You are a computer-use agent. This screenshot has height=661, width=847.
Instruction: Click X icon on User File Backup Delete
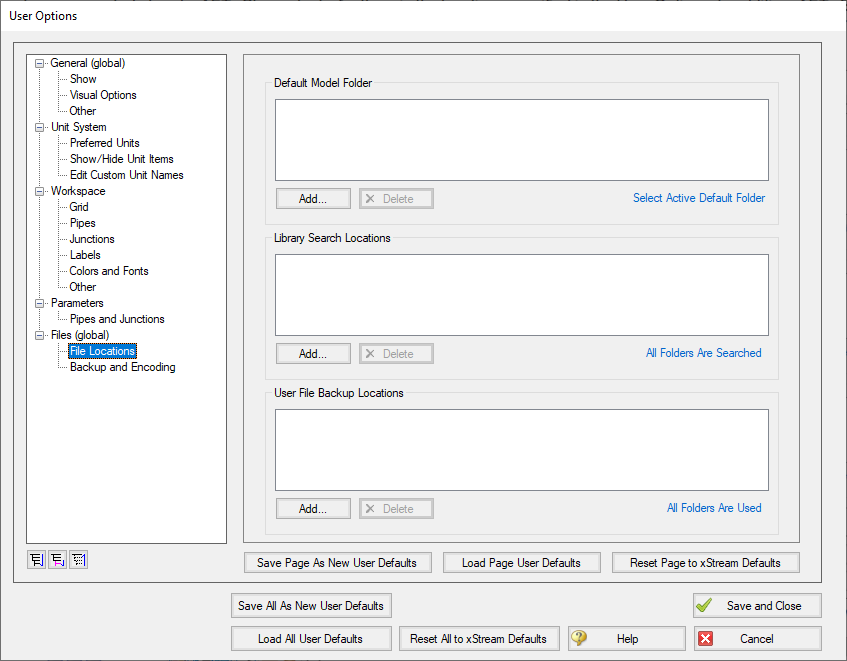(x=370, y=509)
